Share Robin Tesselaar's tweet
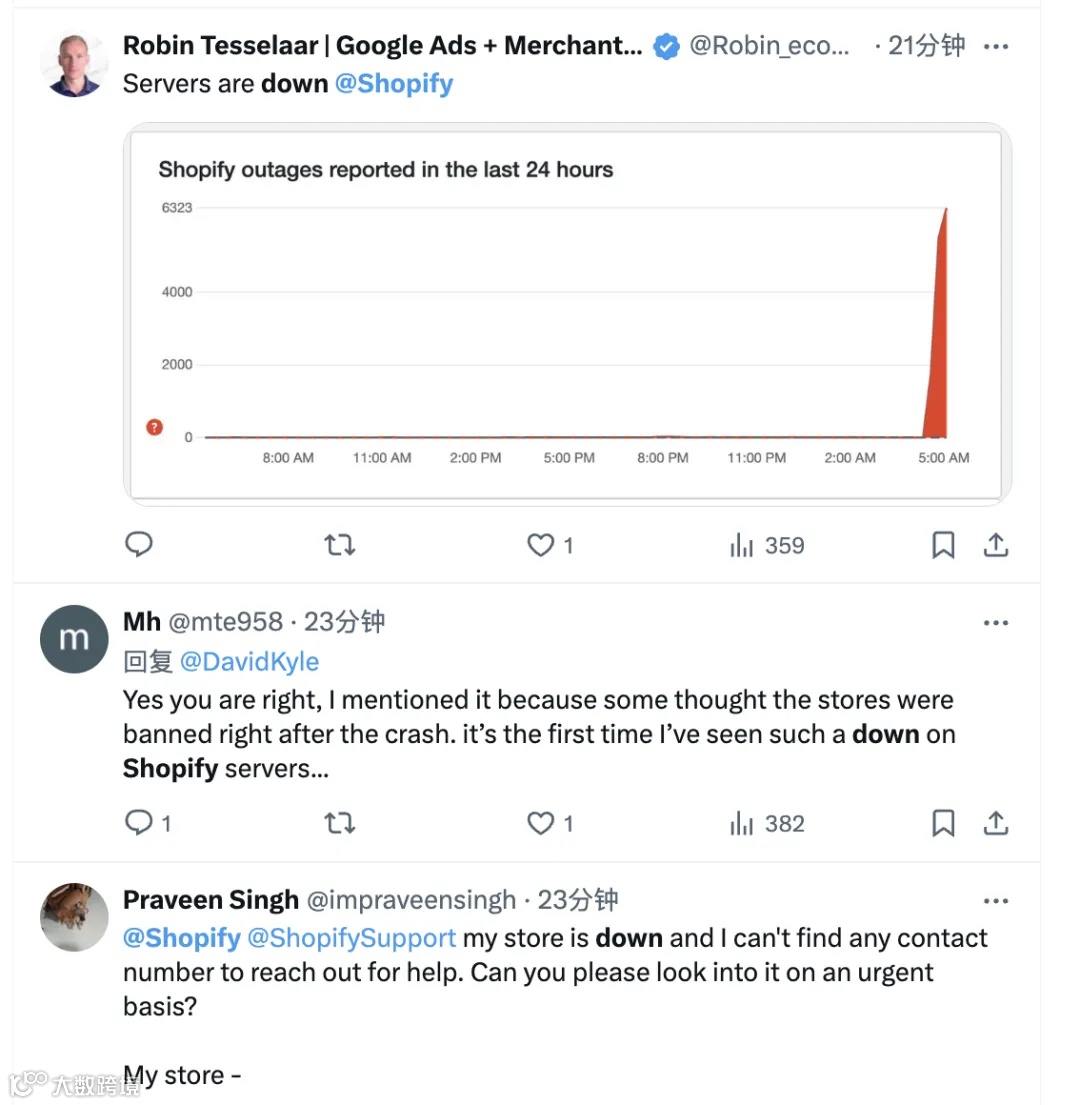 (996, 545)
